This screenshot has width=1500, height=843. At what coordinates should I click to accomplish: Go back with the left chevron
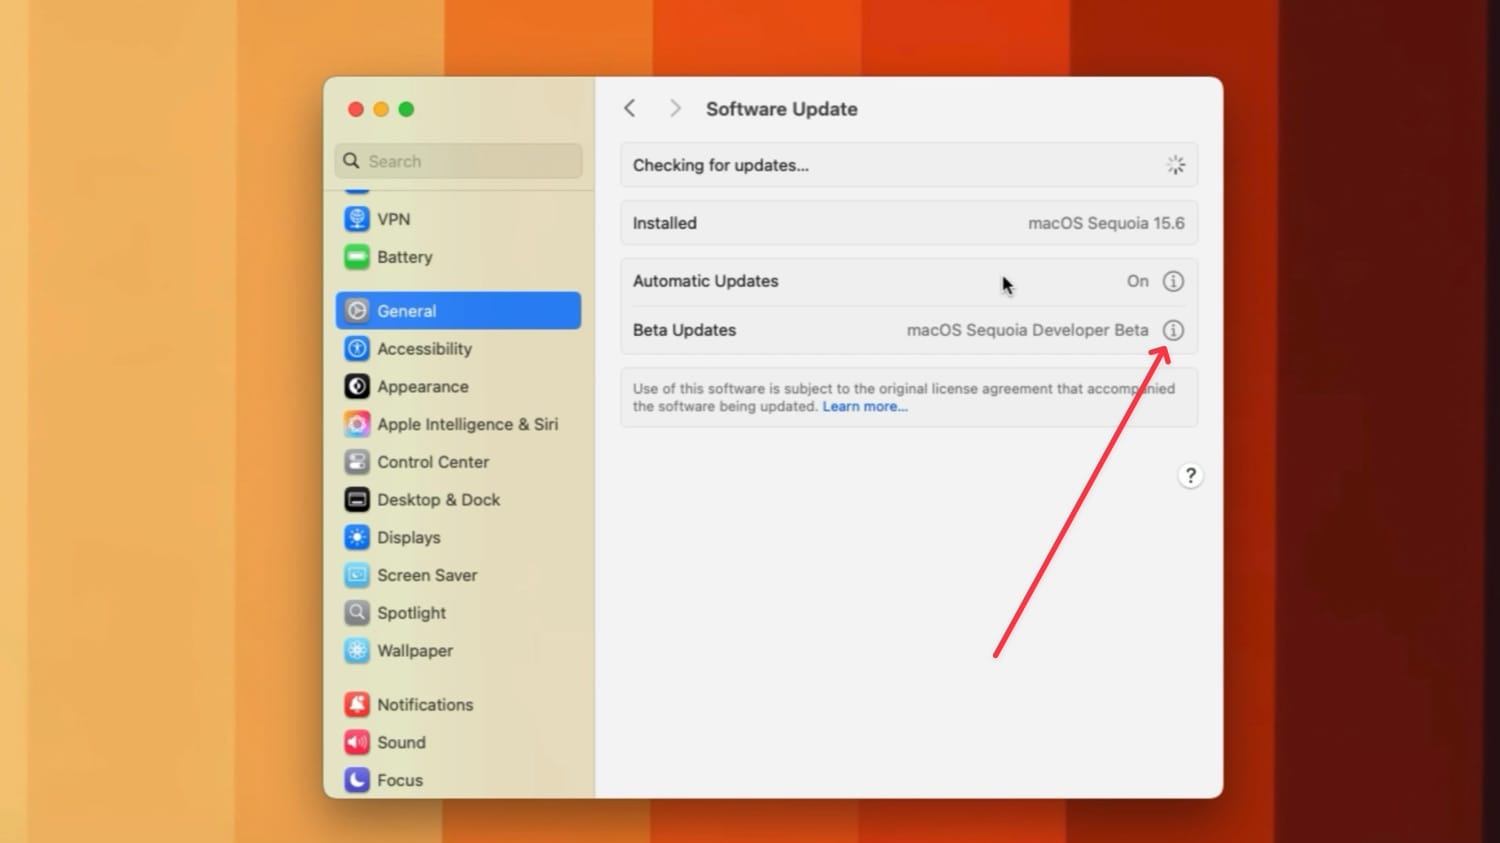click(630, 108)
